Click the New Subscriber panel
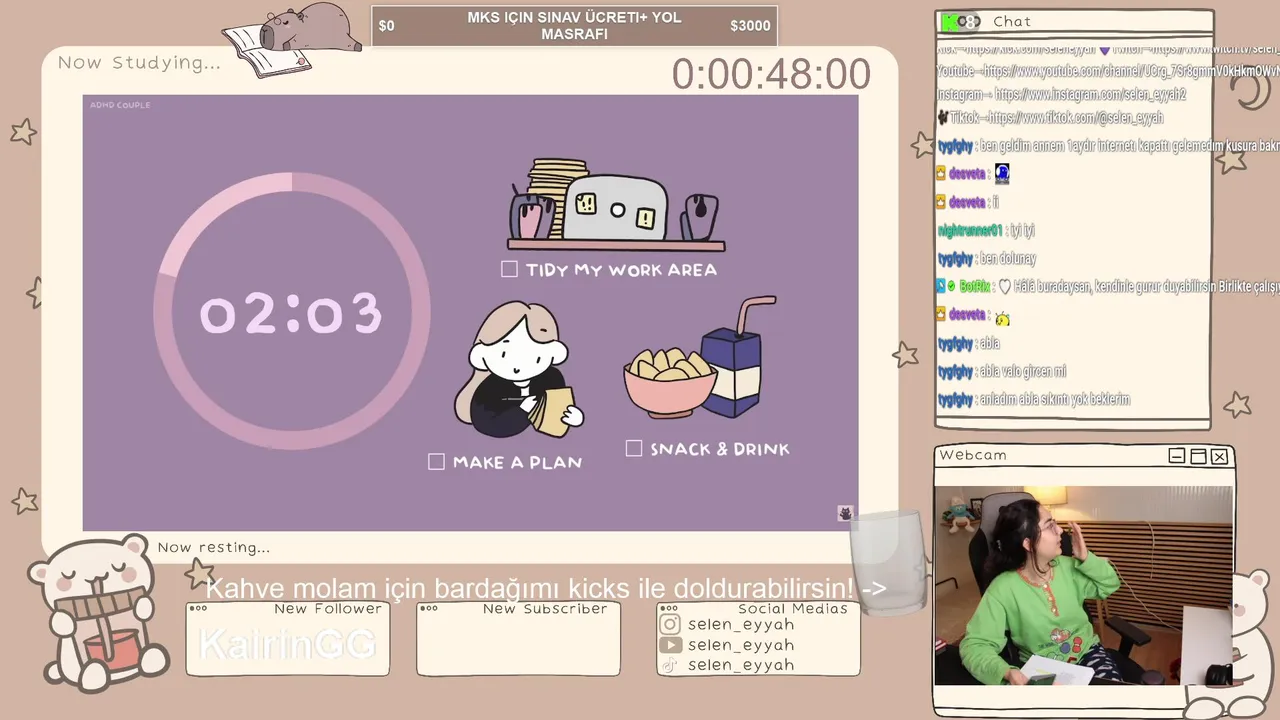 point(518,638)
